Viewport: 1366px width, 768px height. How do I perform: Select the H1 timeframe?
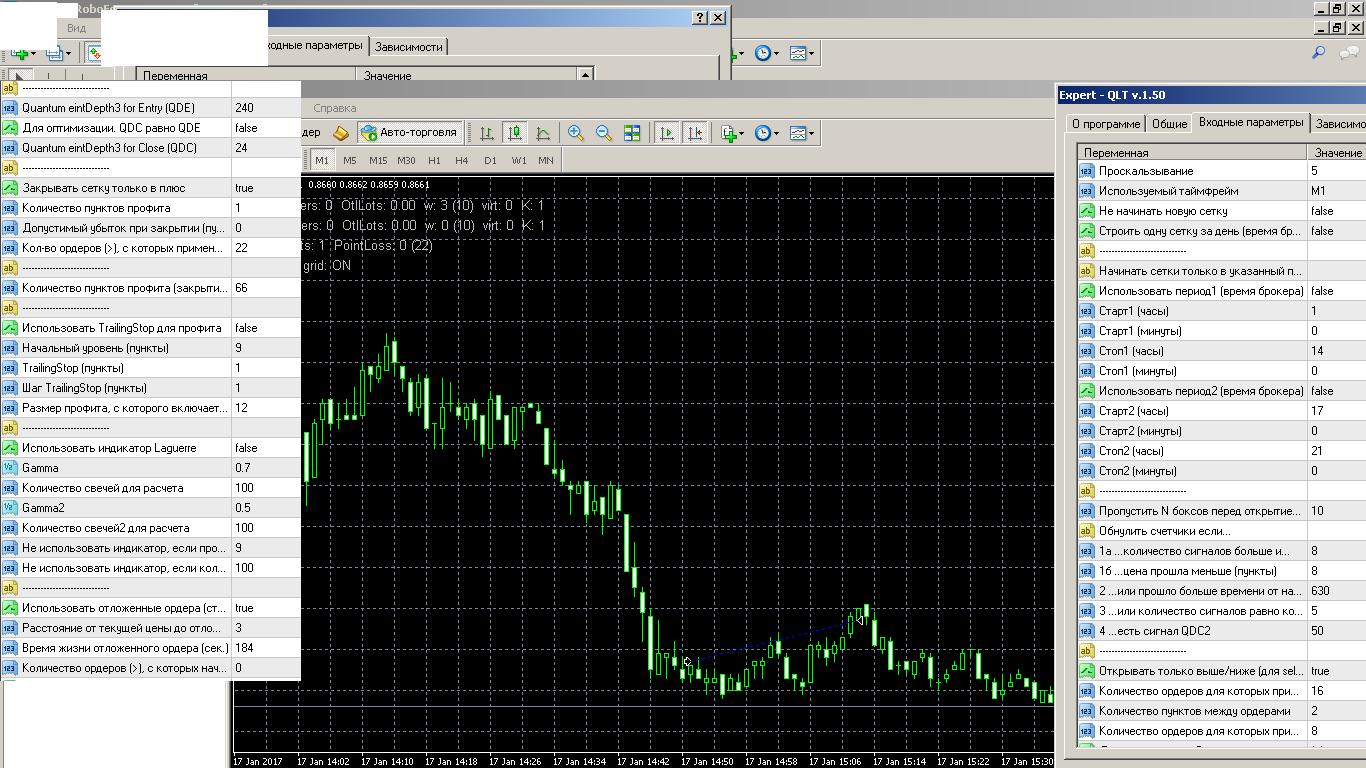434,160
